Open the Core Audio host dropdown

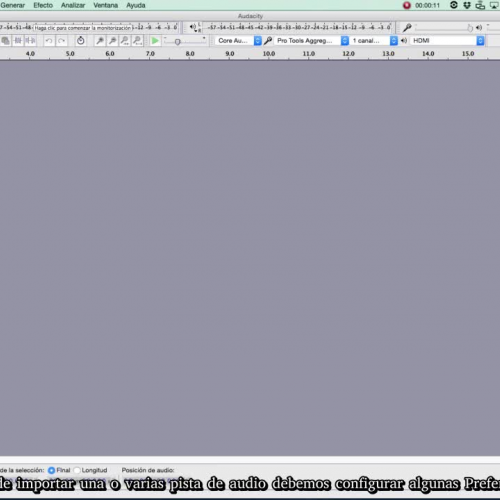tap(238, 41)
